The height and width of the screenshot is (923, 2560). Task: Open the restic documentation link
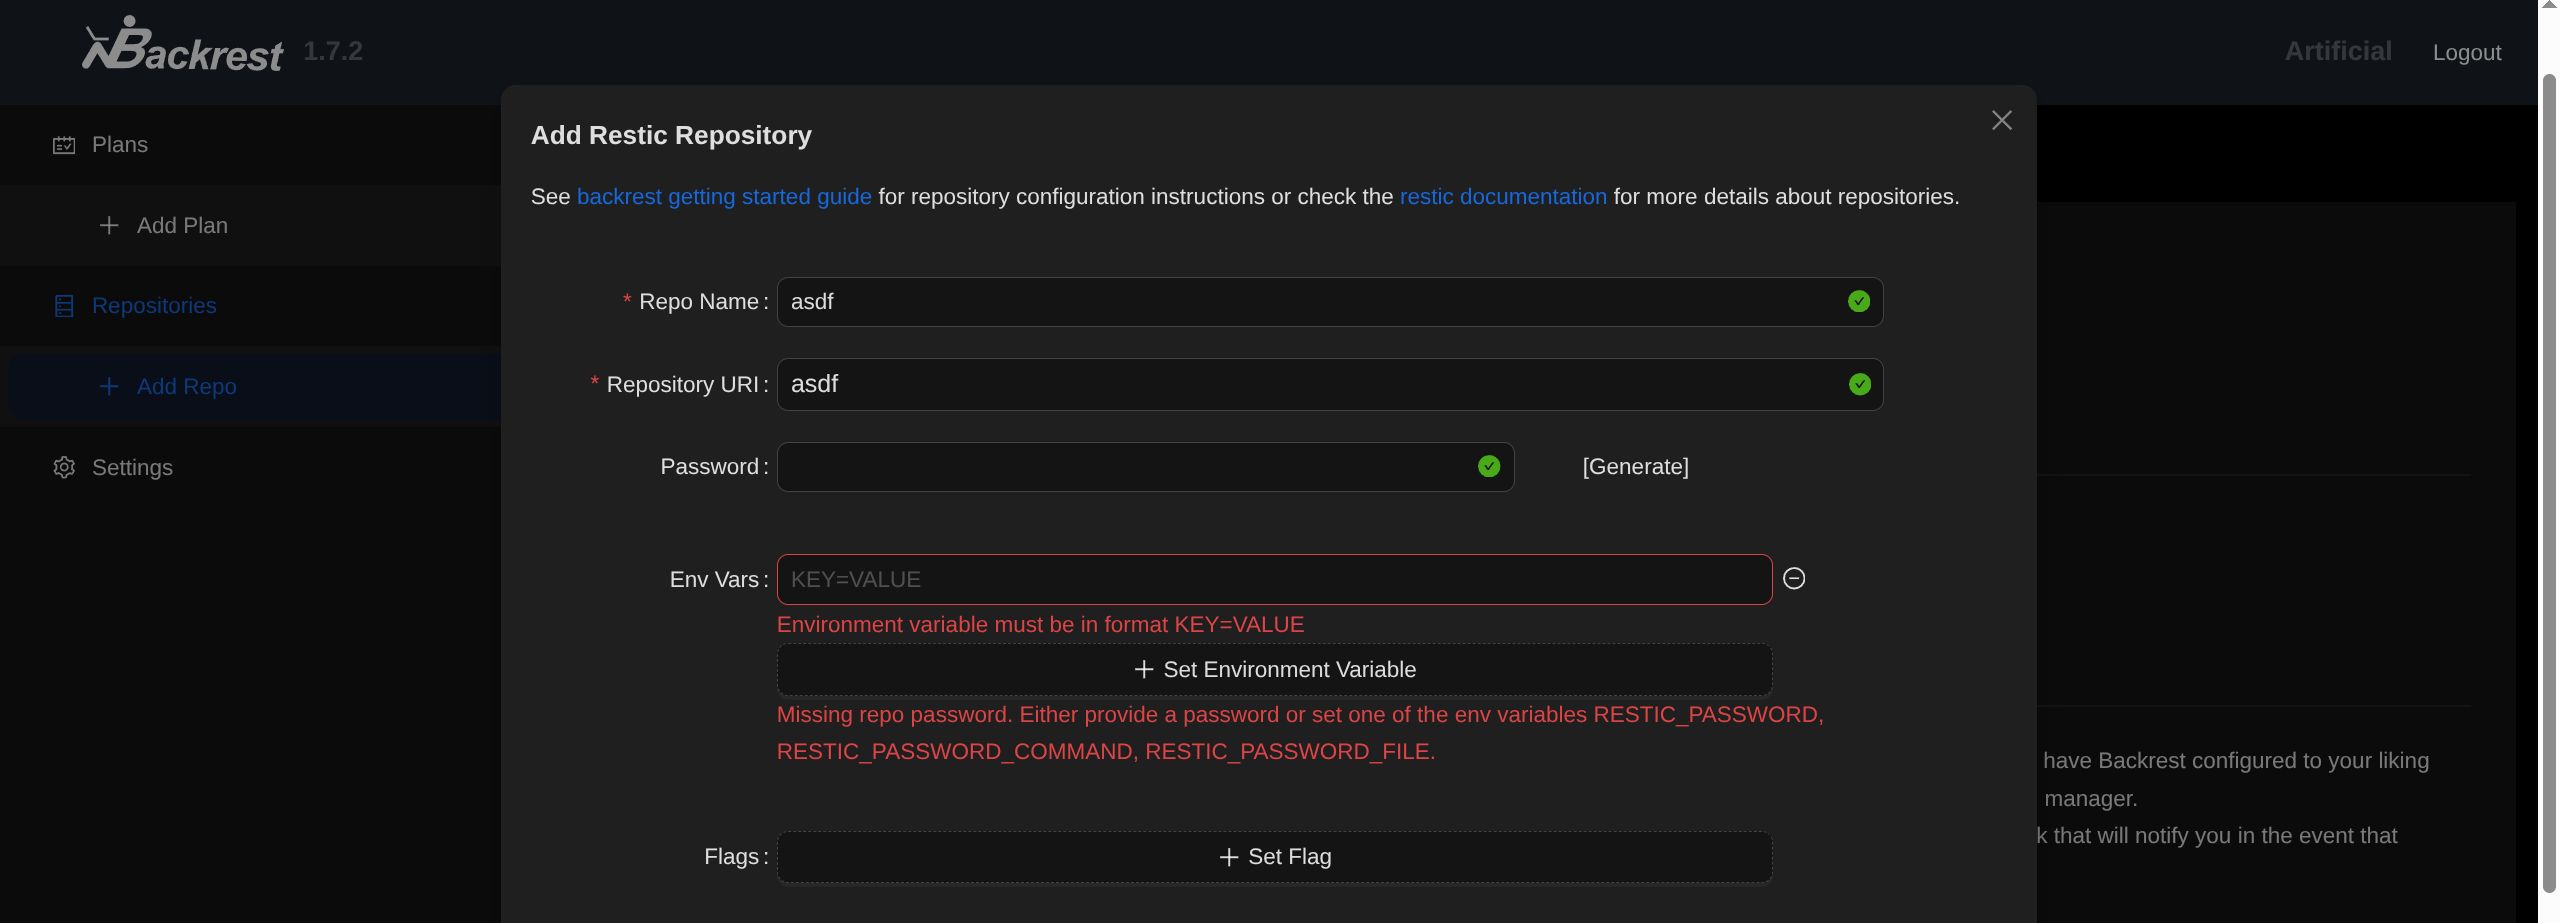[x=1502, y=197]
